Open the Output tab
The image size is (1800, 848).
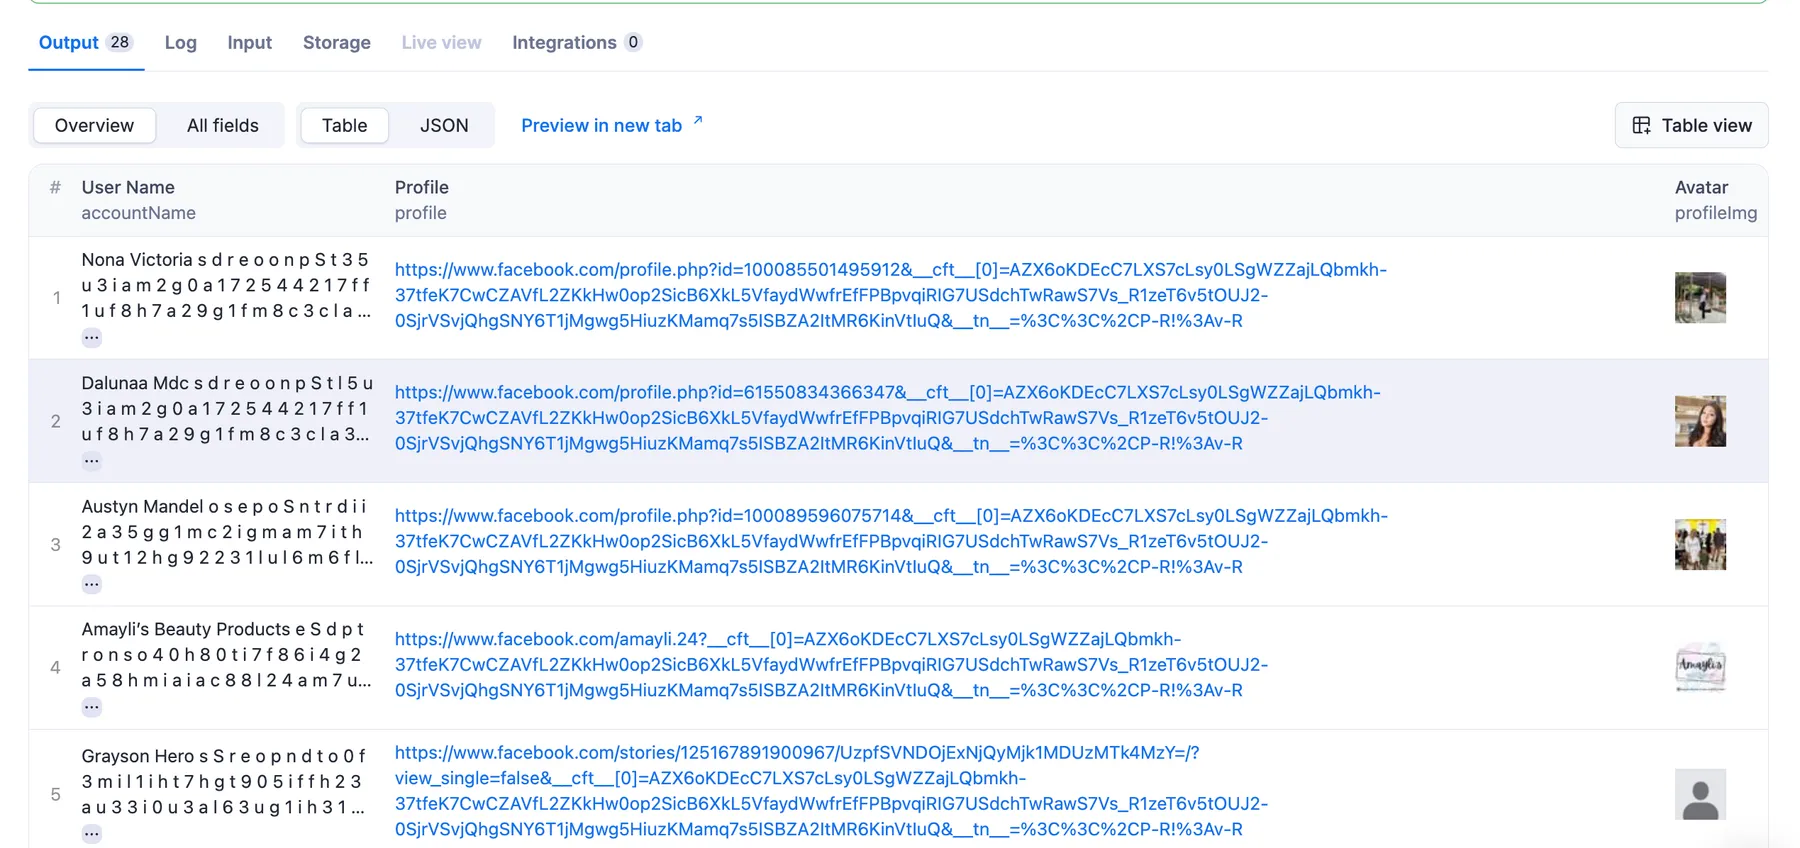pos(85,42)
